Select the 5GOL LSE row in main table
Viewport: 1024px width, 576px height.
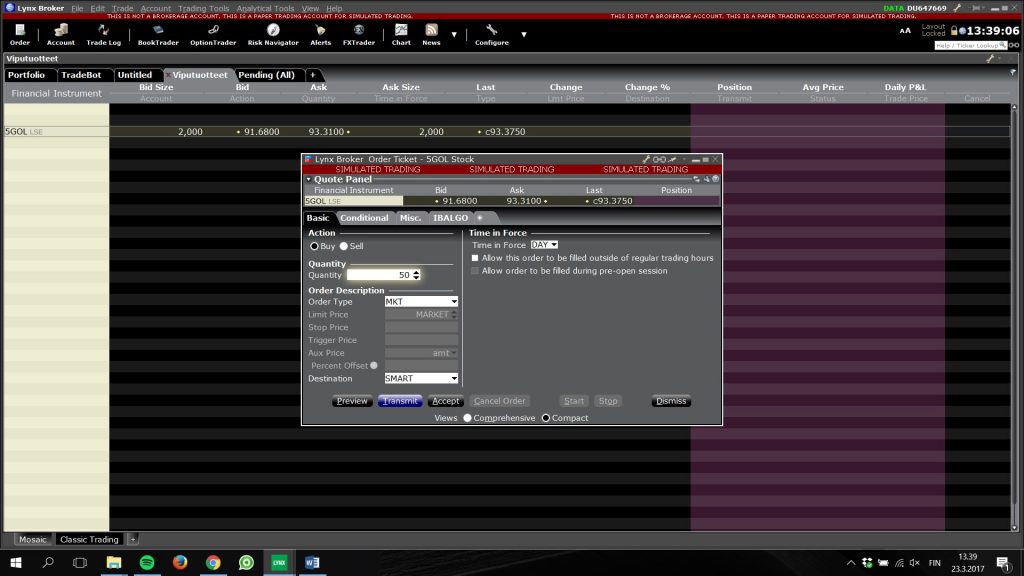pos(506,132)
